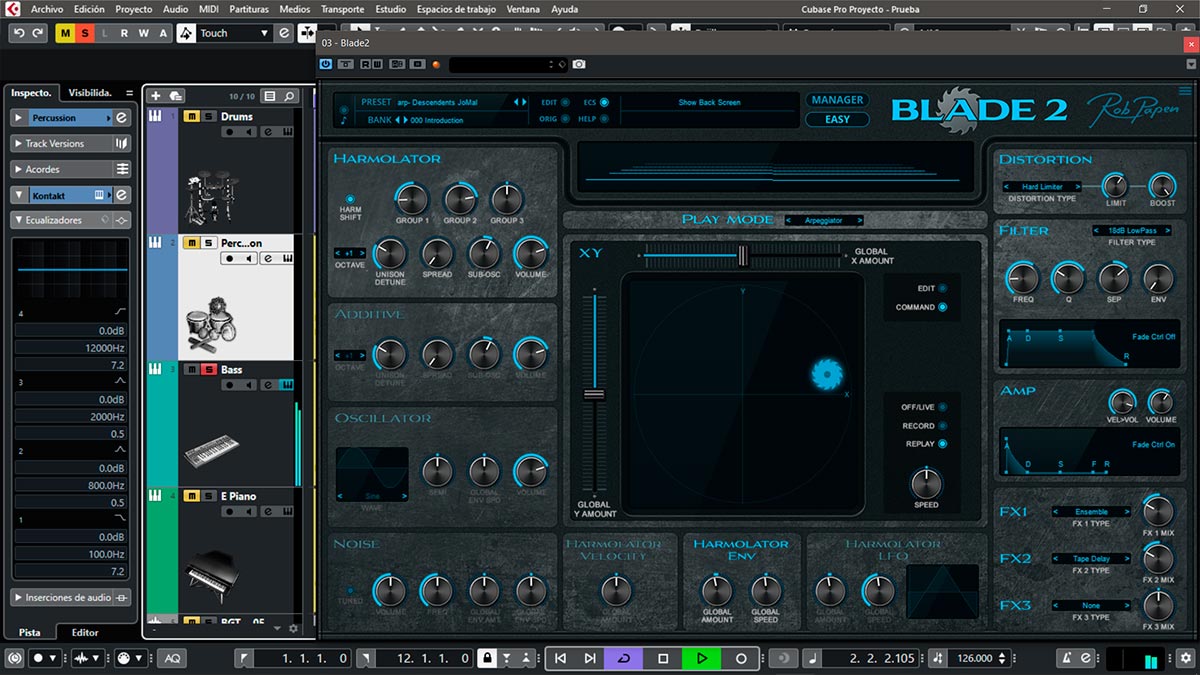Click the EASY button in Blade 2

pos(837,120)
